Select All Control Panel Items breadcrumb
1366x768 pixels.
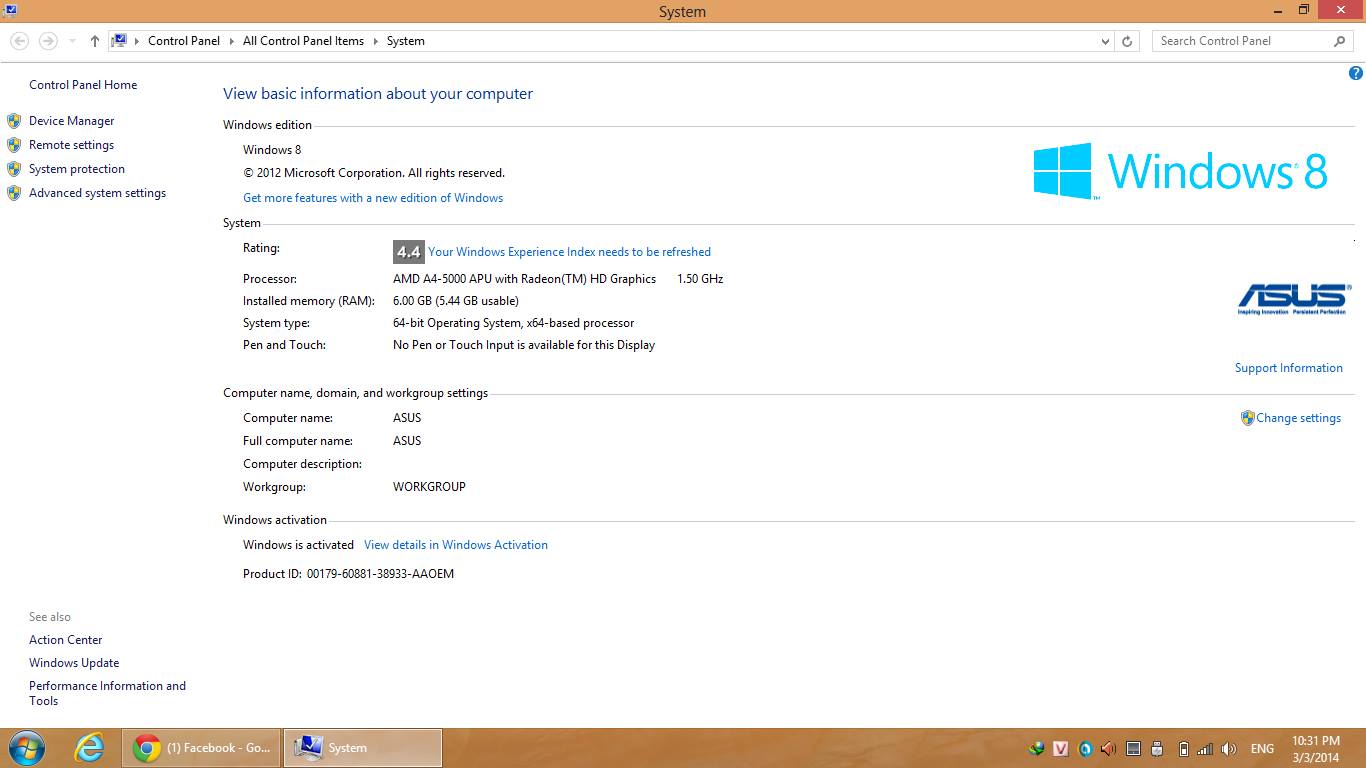(x=303, y=41)
